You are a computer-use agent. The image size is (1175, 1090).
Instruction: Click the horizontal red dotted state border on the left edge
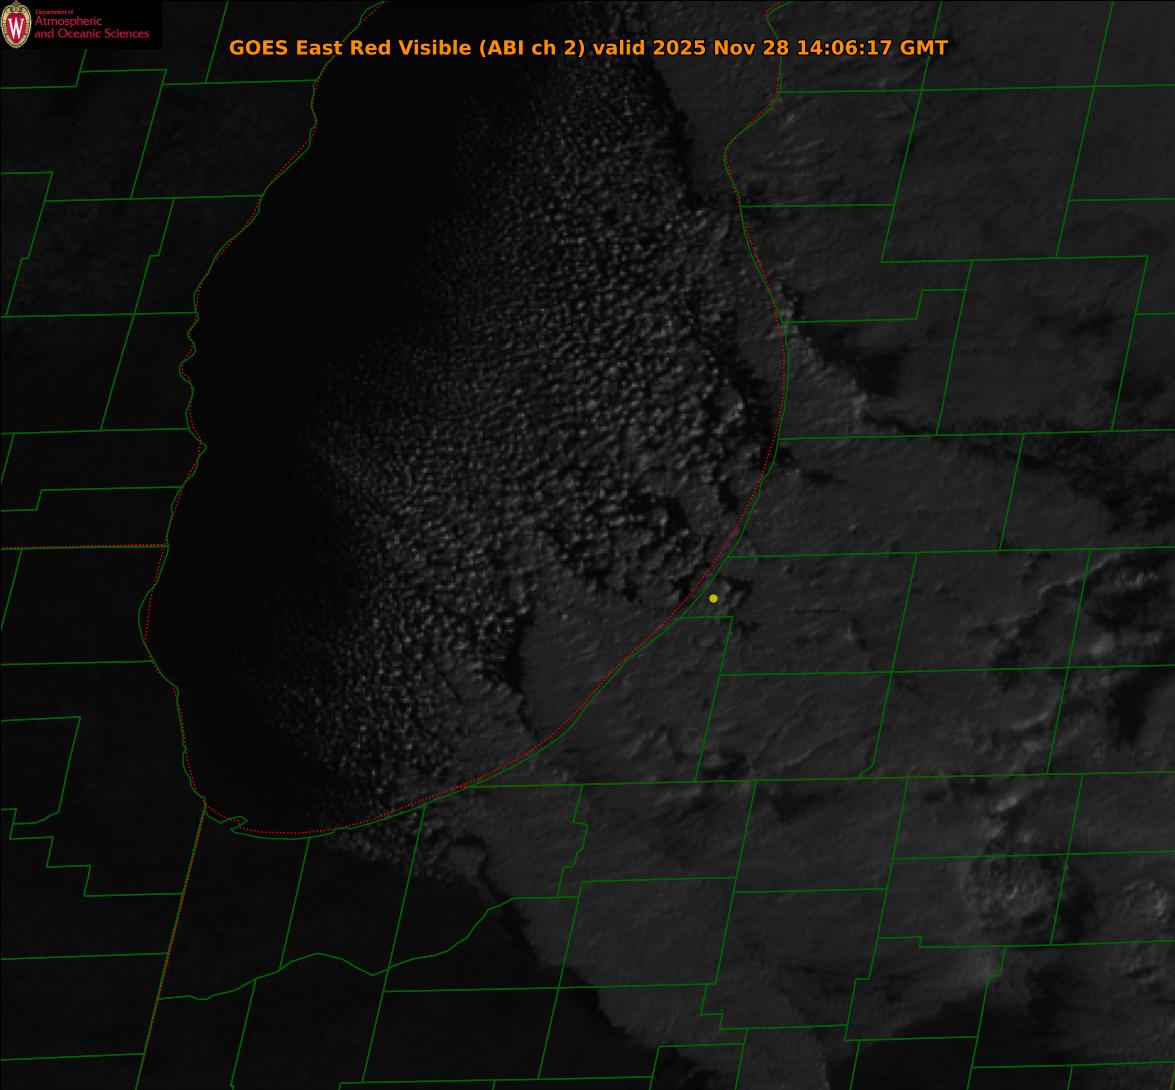point(80,547)
